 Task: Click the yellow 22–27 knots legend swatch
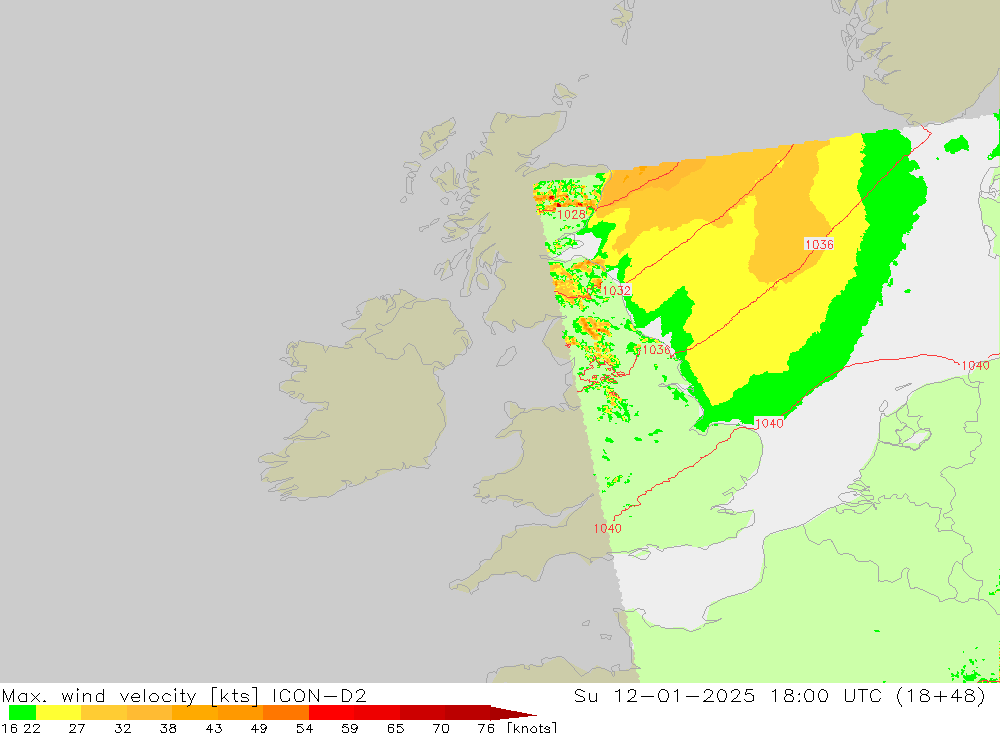pyautogui.click(x=59, y=713)
